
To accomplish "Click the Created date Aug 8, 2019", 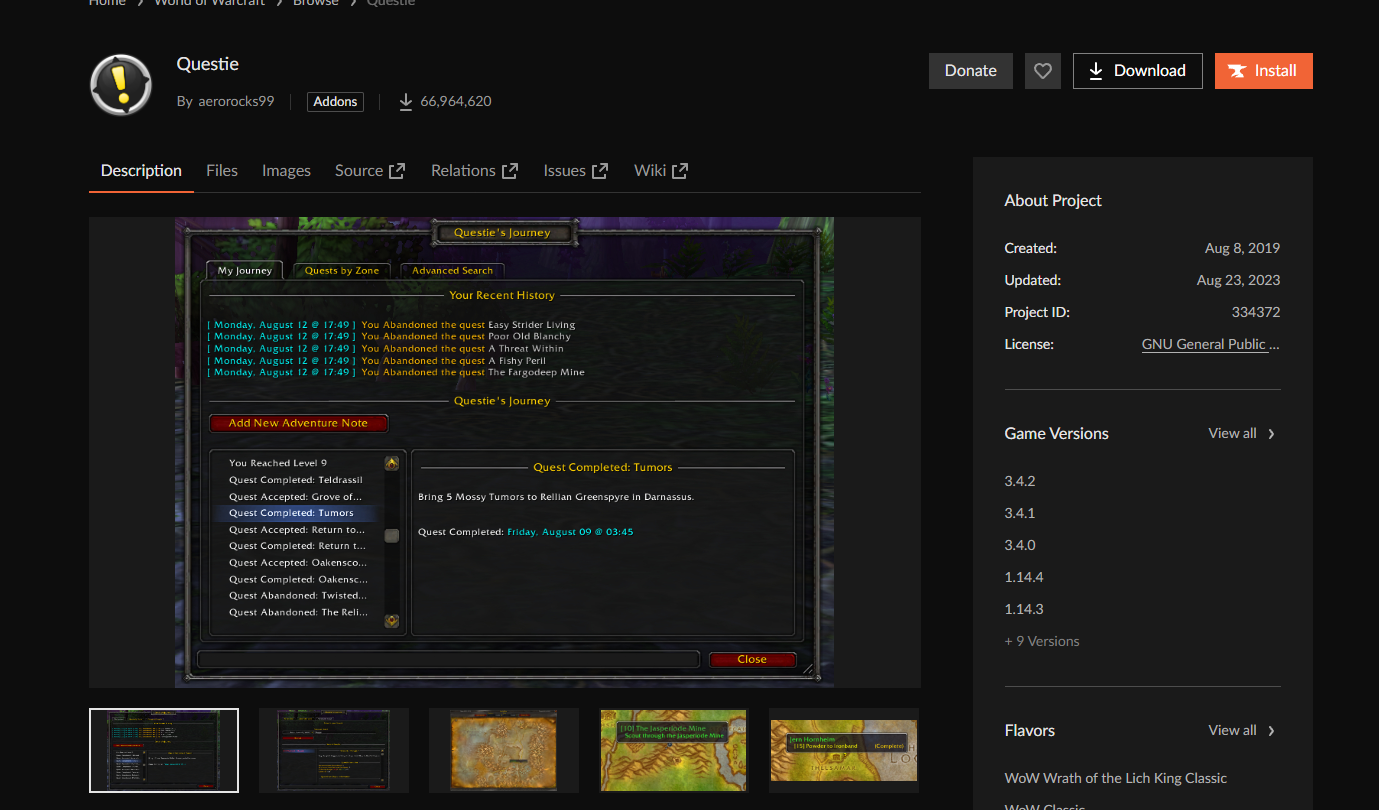I will click(1242, 248).
